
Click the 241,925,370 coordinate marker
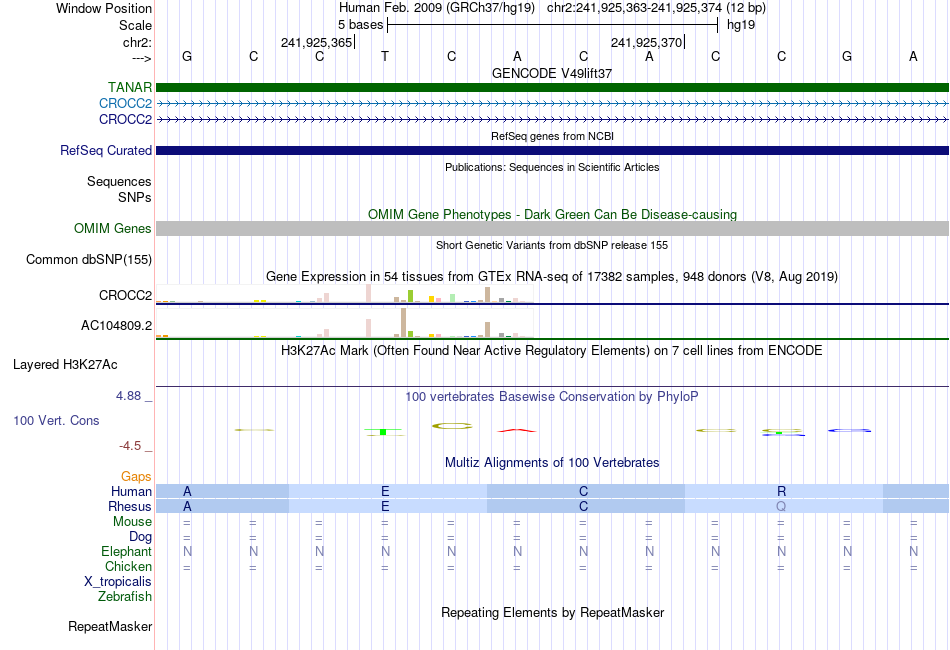(x=646, y=42)
